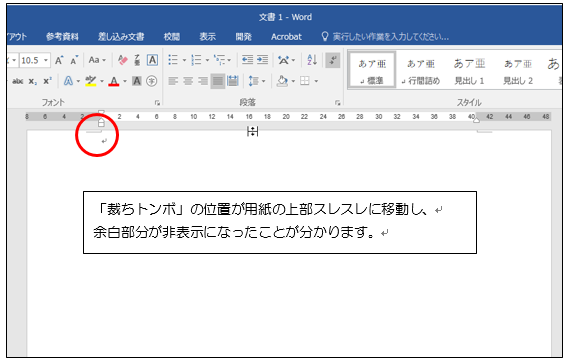
Task: Apply paragraph shading paint bucket
Action: (282, 81)
